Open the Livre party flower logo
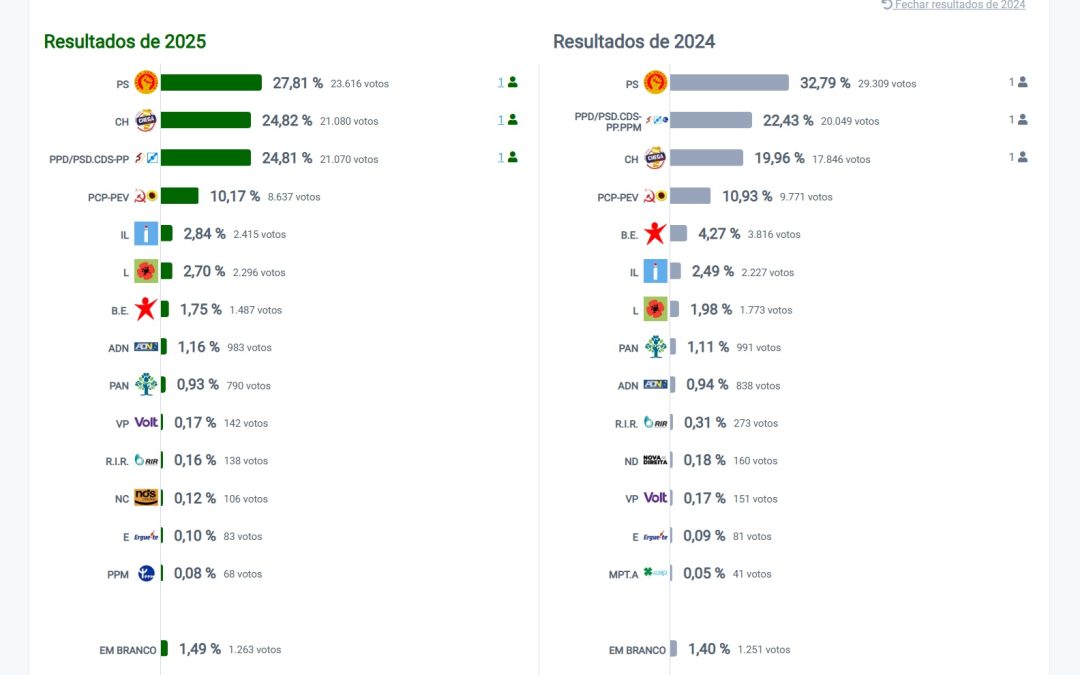 [146, 271]
